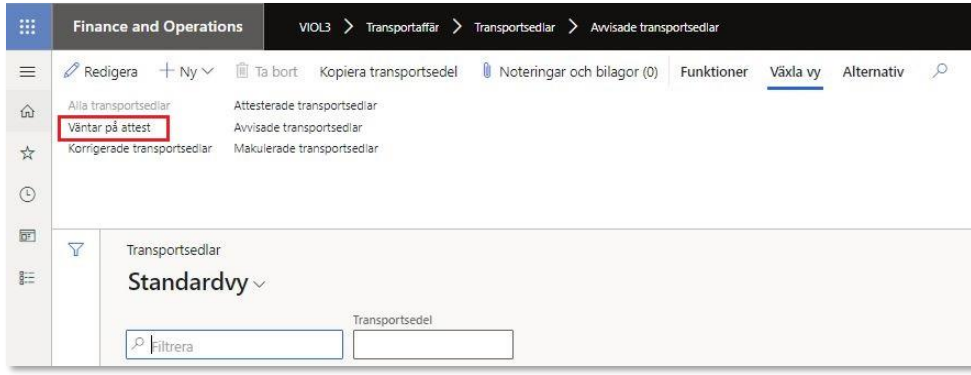
Task: Go to Home via house icon
Action: pyautogui.click(x=28, y=112)
